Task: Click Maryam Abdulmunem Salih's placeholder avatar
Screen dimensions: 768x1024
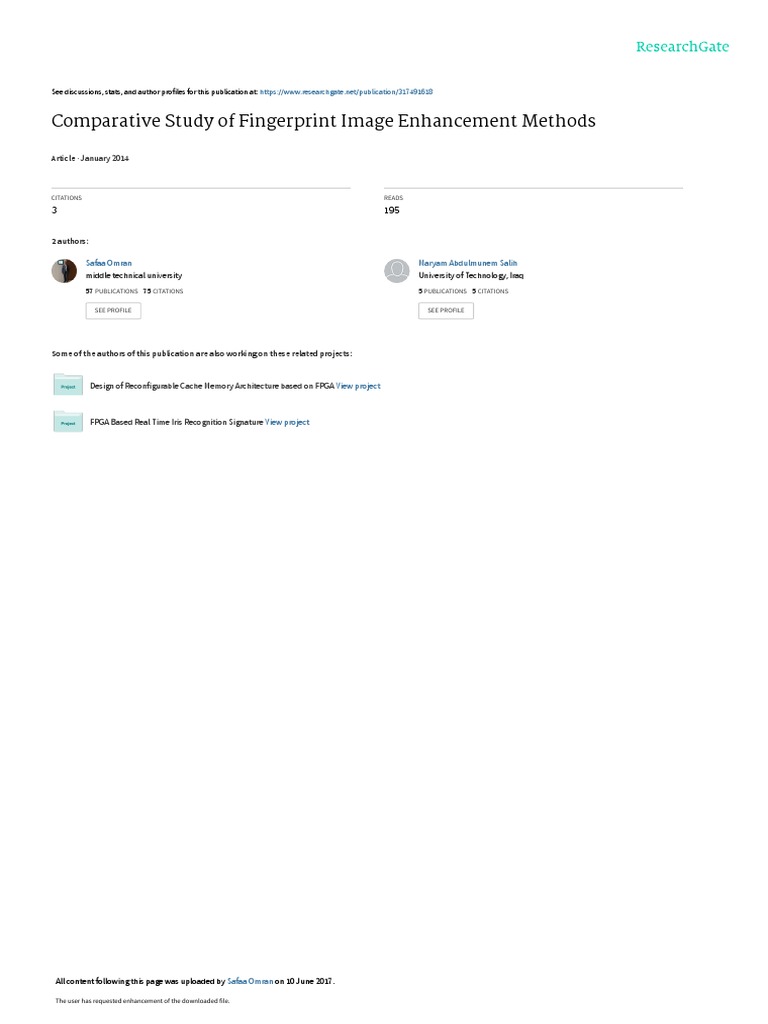Action: tap(396, 270)
